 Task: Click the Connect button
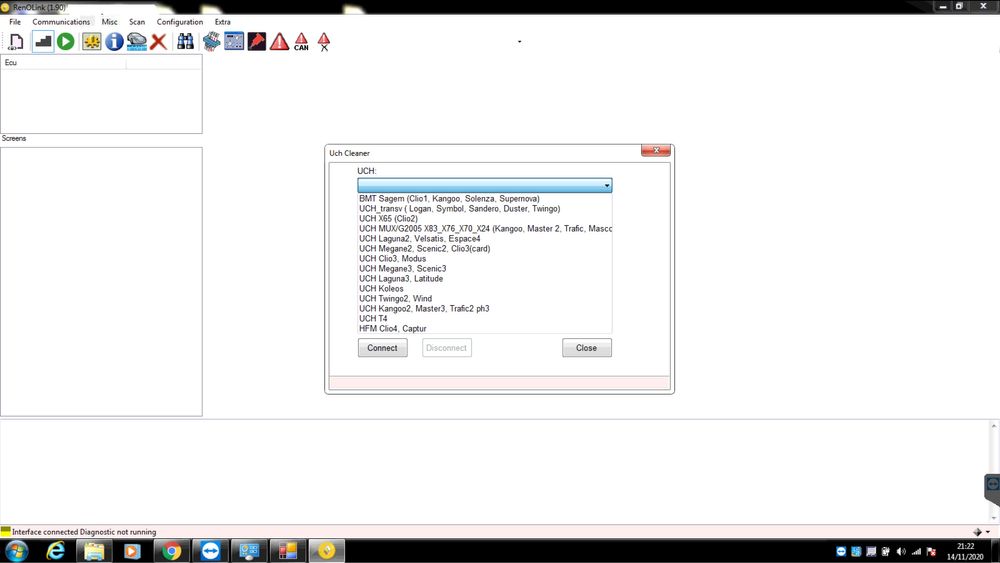pos(382,348)
